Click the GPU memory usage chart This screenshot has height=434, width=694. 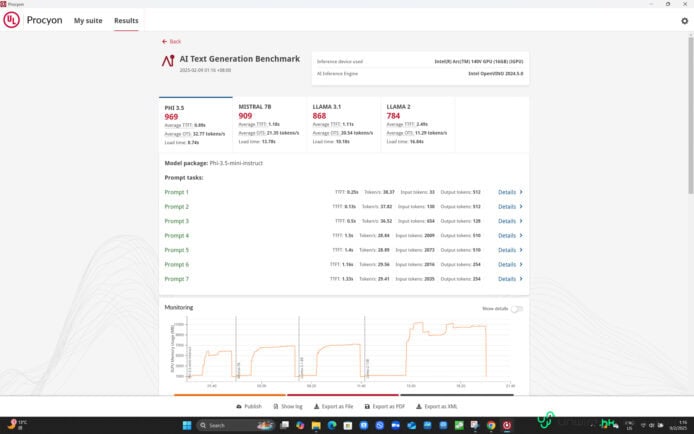coord(340,350)
